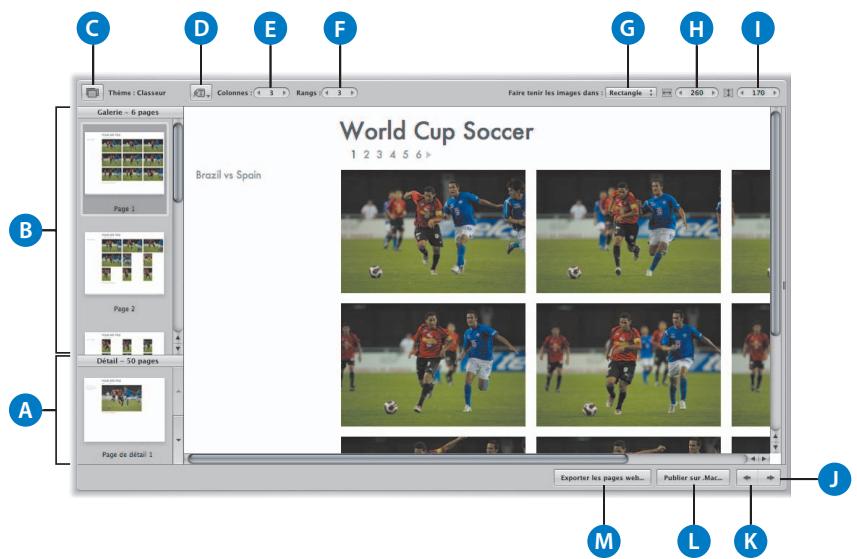
Task: Click the gallery pane scroll up arrow
Action: (178, 338)
